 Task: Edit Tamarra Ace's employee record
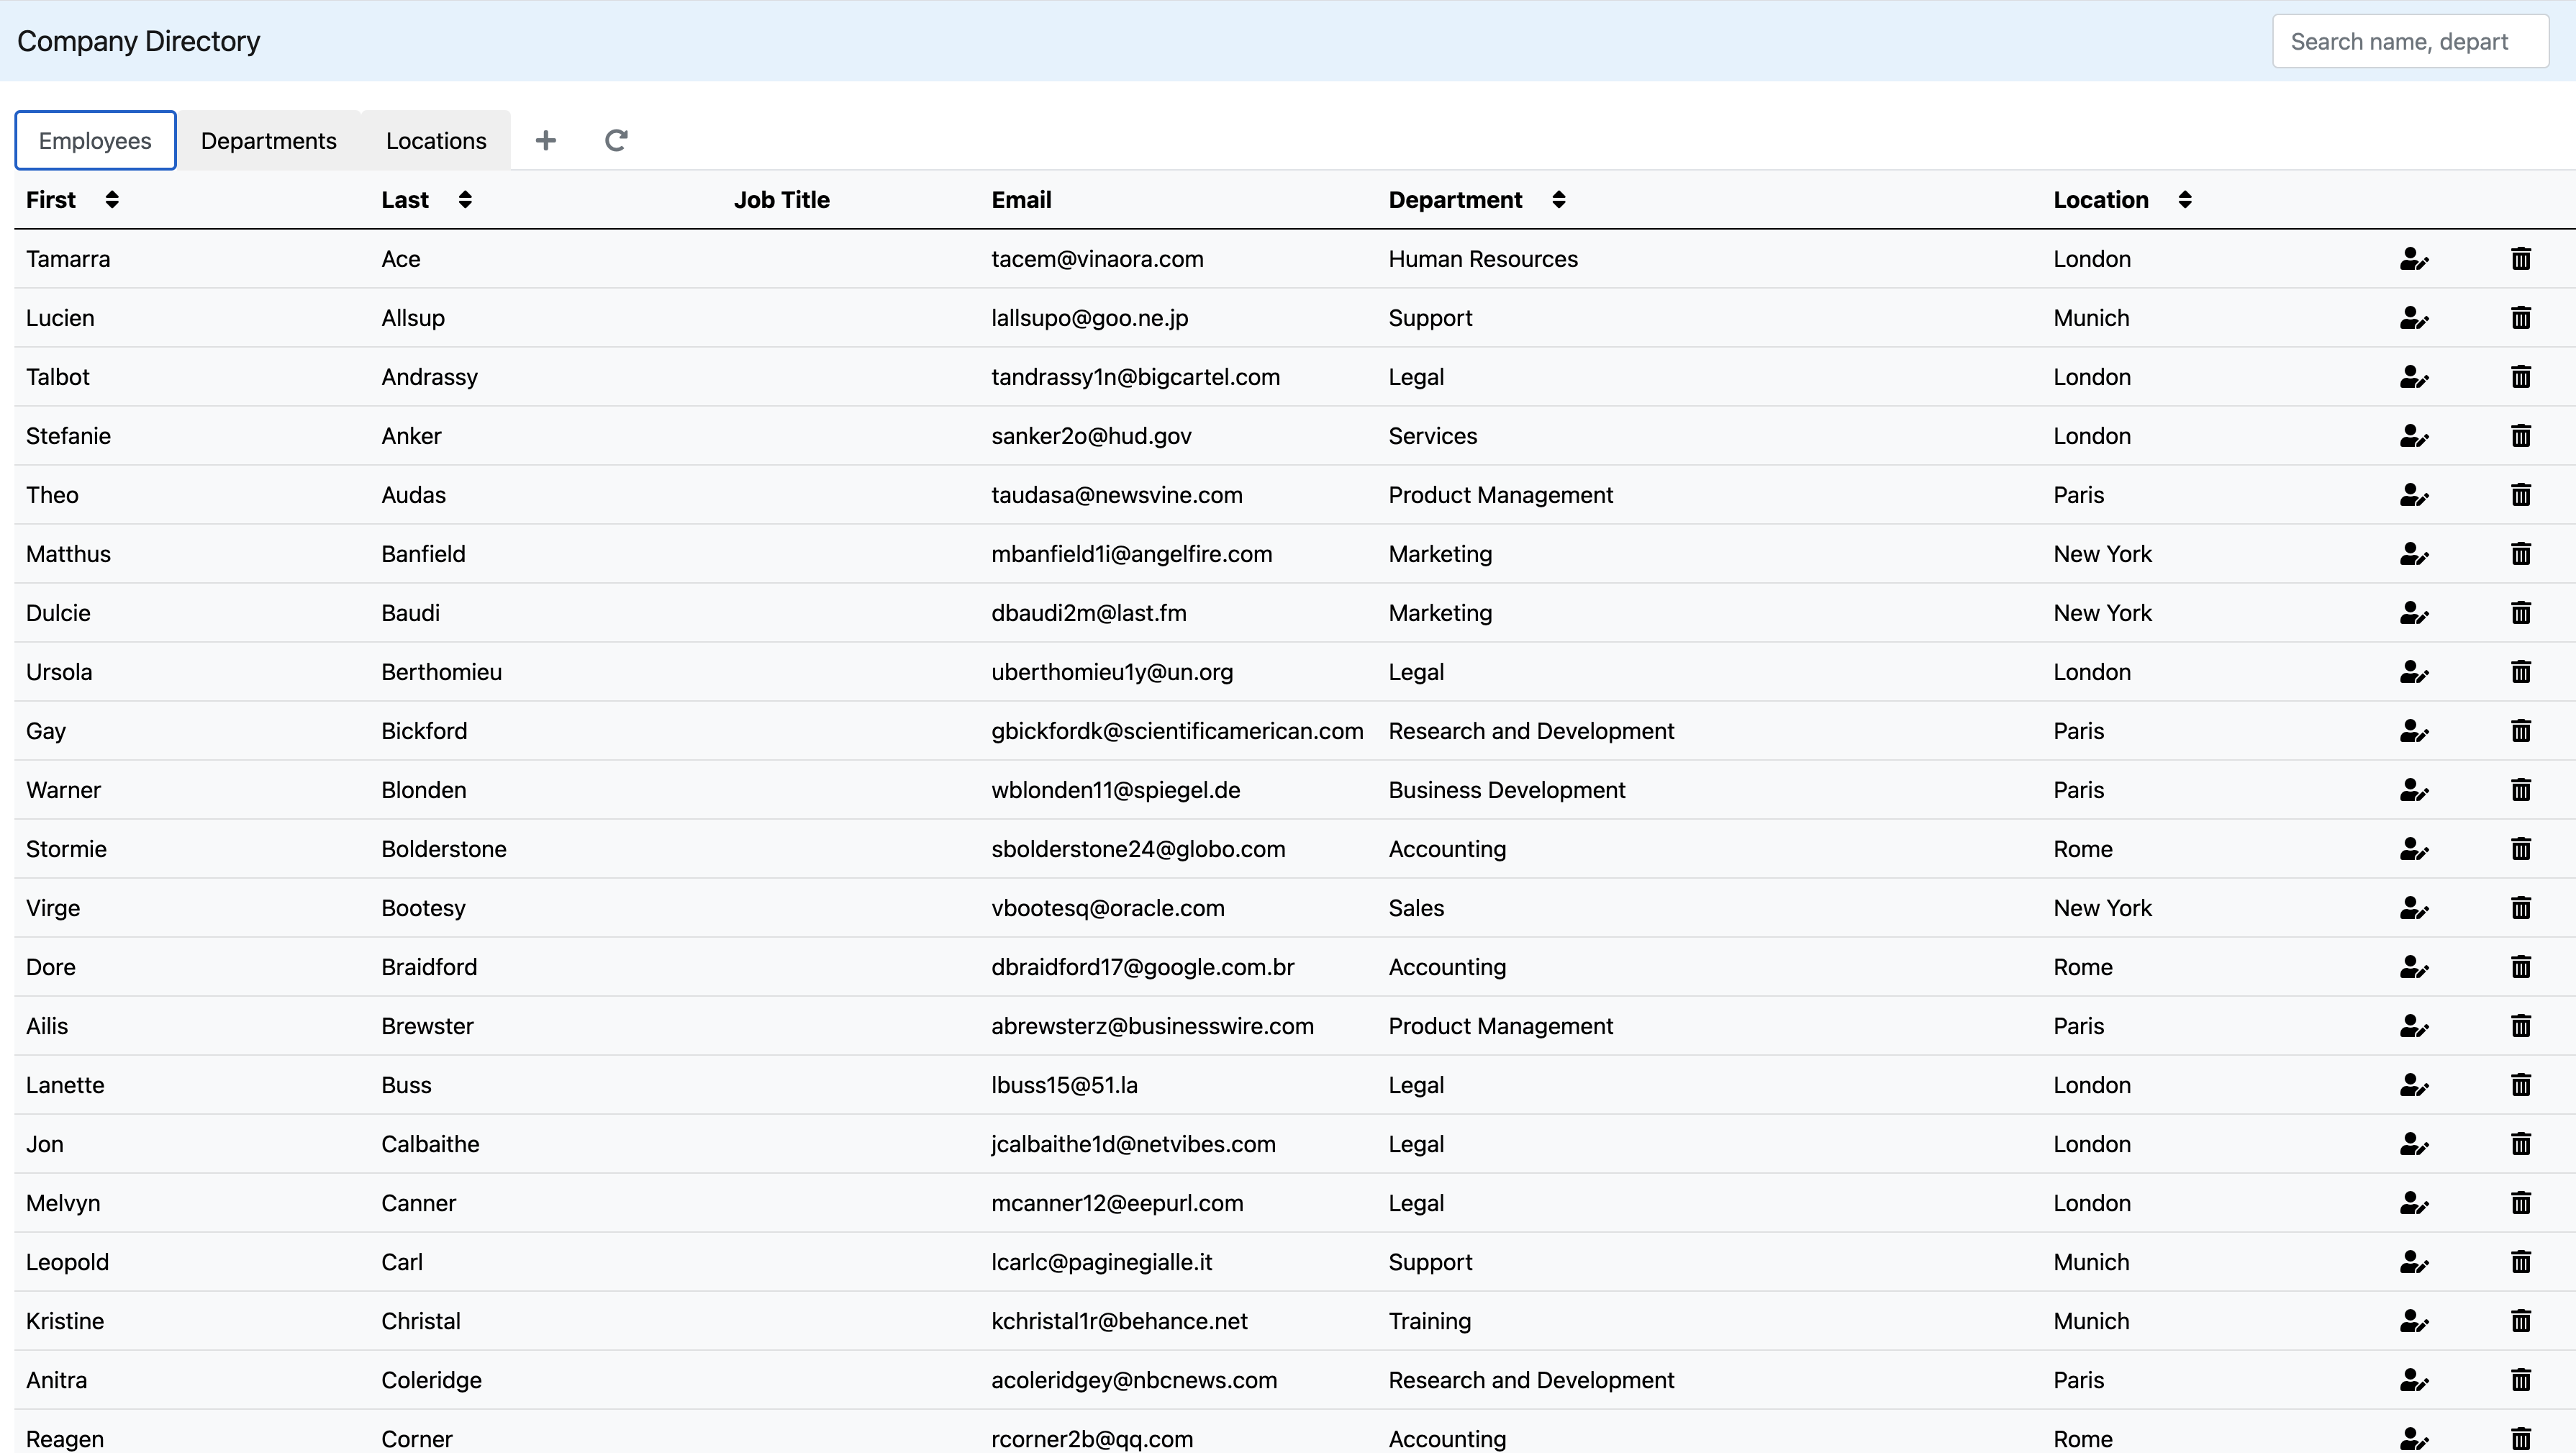coord(2414,259)
